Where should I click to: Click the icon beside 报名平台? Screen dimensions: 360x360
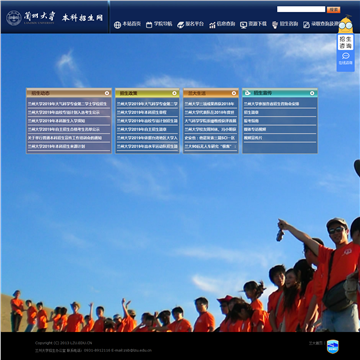pyautogui.click(x=180, y=25)
